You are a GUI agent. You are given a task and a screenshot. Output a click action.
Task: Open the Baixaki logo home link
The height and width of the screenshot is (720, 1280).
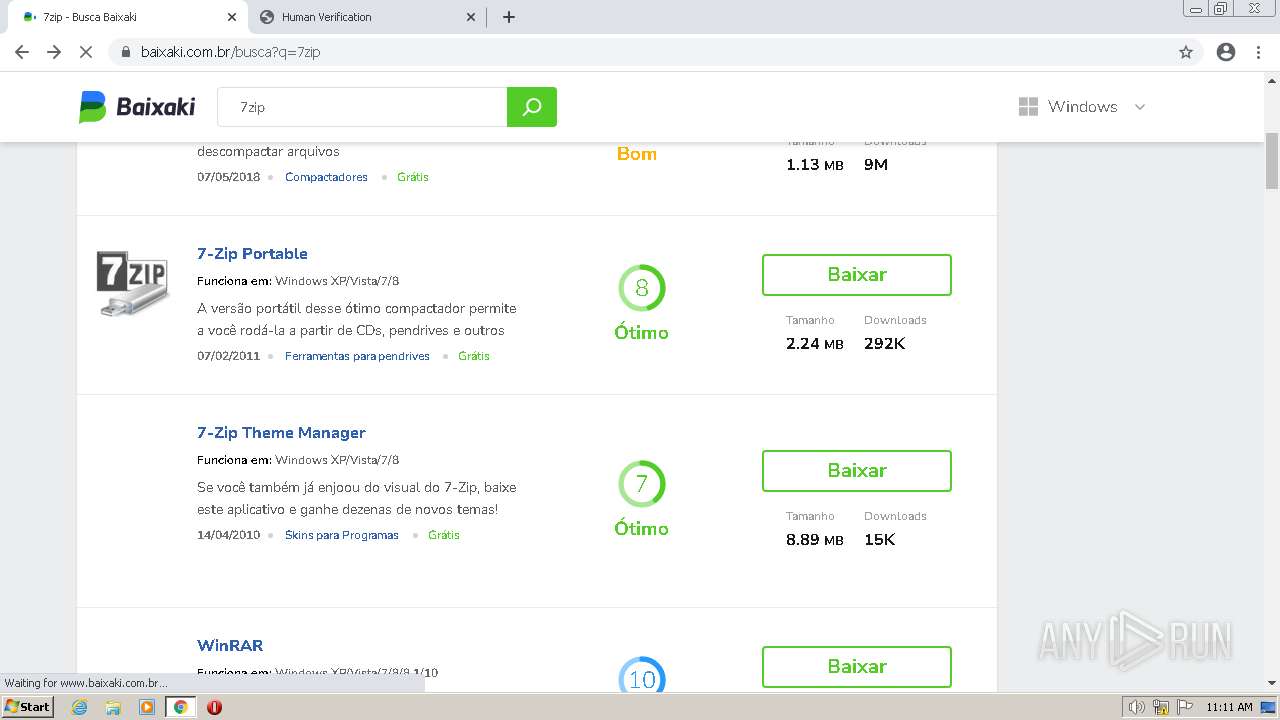[137, 107]
